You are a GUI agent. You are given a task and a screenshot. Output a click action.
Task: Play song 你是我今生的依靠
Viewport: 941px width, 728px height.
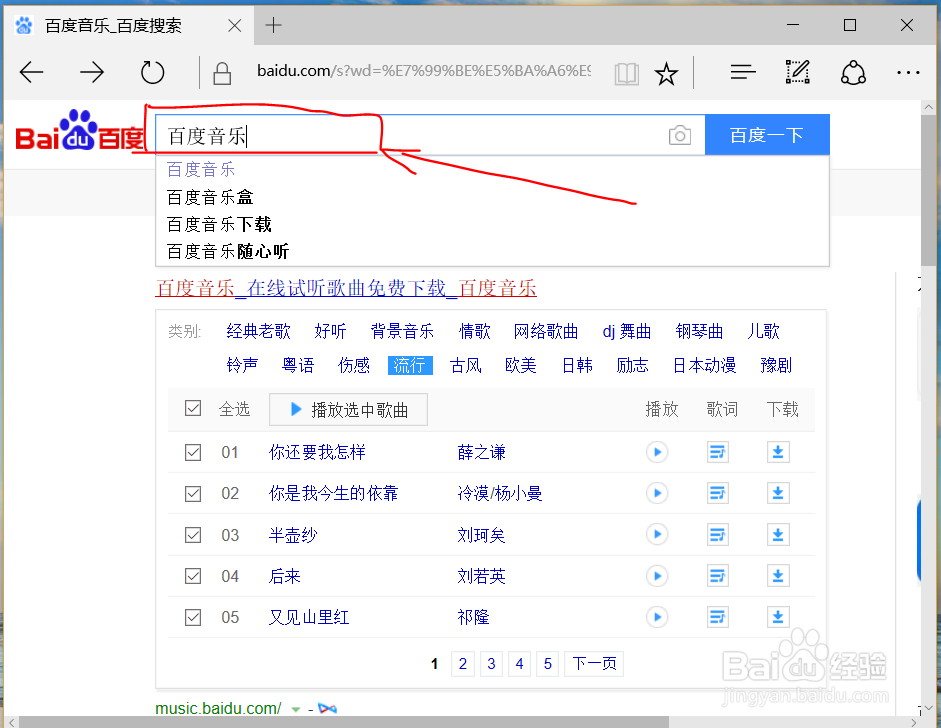click(657, 493)
